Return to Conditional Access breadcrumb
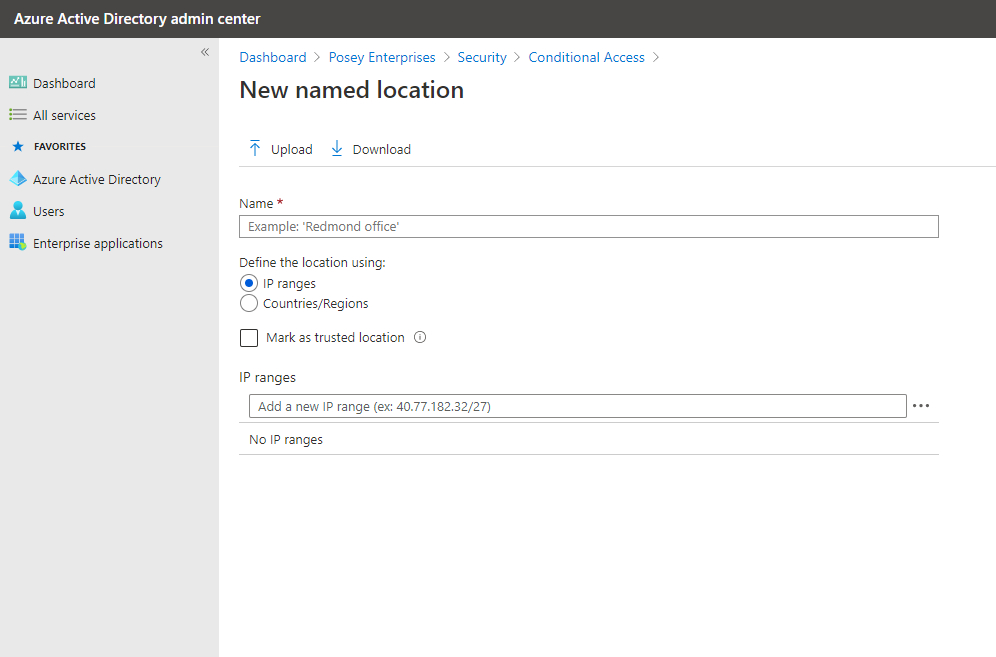Image resolution: width=996 pixels, height=657 pixels. [586, 57]
